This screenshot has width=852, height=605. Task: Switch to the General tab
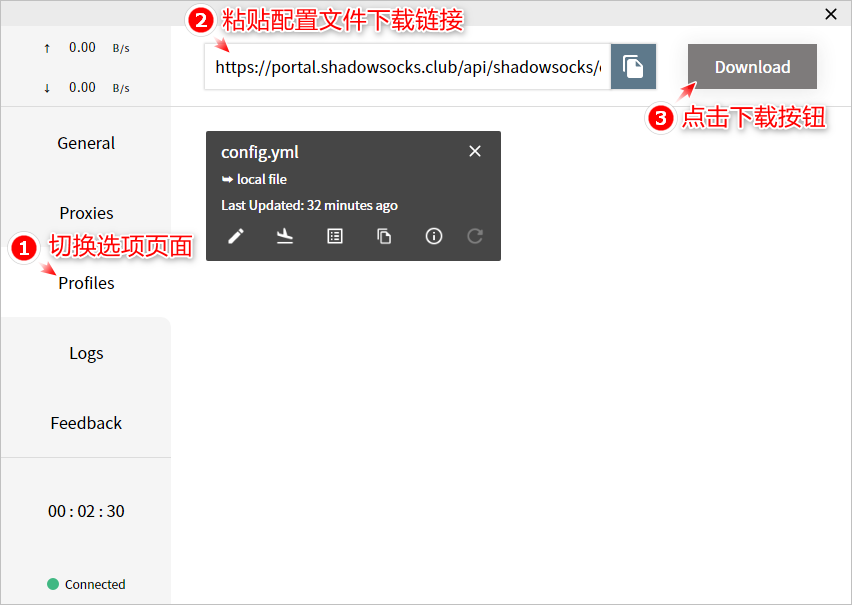tap(86, 143)
